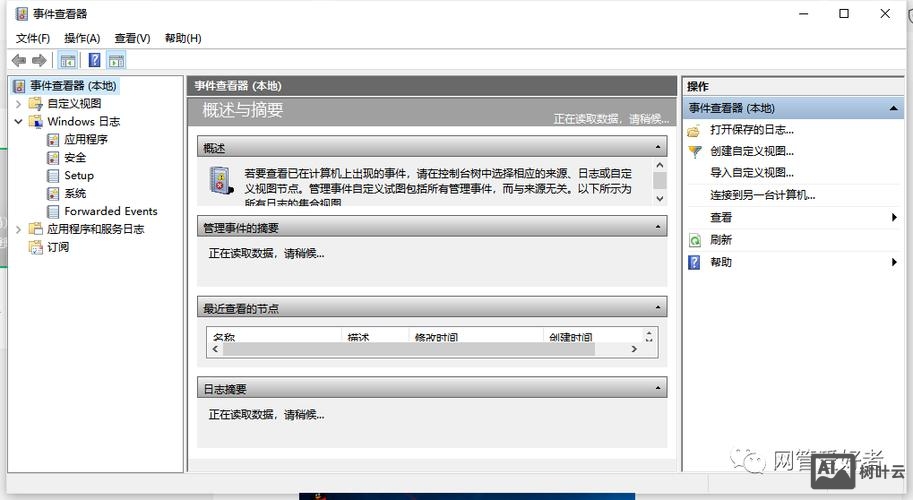Click the 系统 log icon
Viewport: 913px width, 500px height.
point(53,194)
